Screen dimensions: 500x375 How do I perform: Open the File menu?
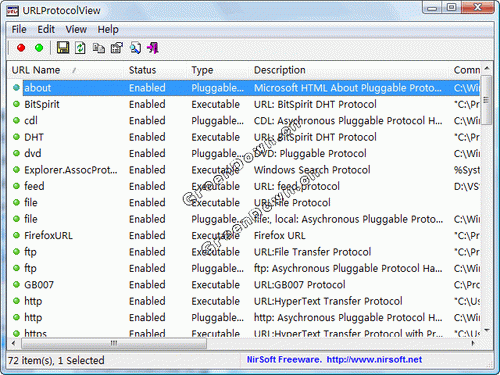(x=19, y=29)
